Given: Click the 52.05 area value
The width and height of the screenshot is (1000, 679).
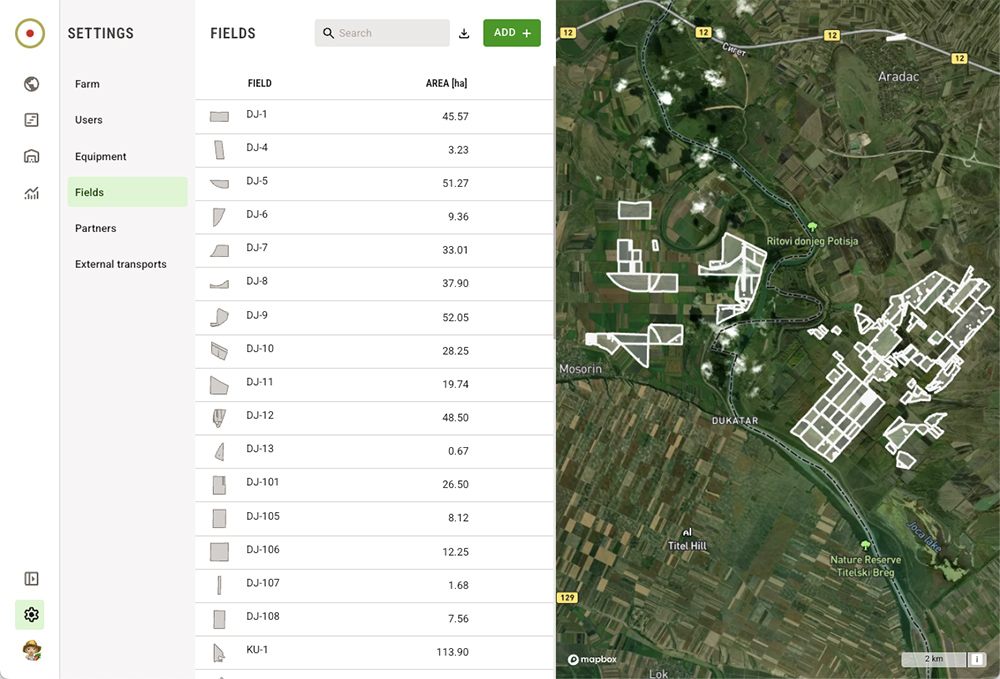Looking at the screenshot, I should click(455, 318).
